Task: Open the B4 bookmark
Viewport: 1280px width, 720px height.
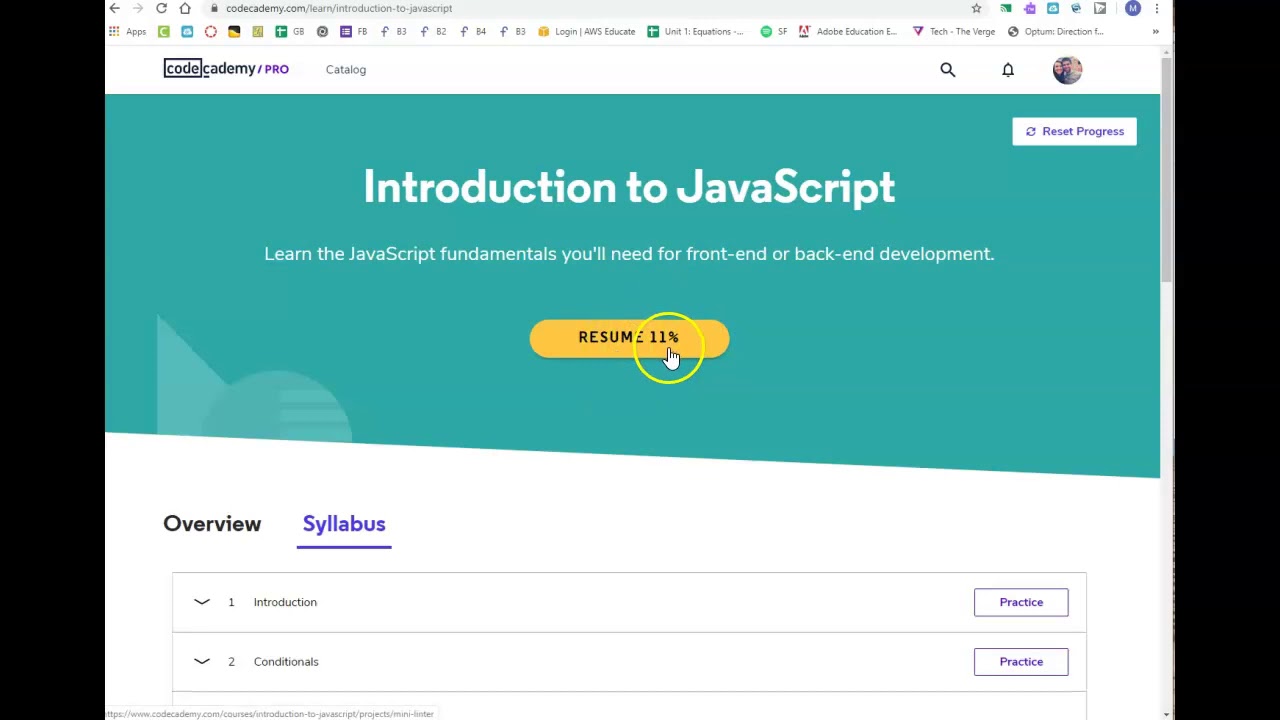Action: [473, 31]
